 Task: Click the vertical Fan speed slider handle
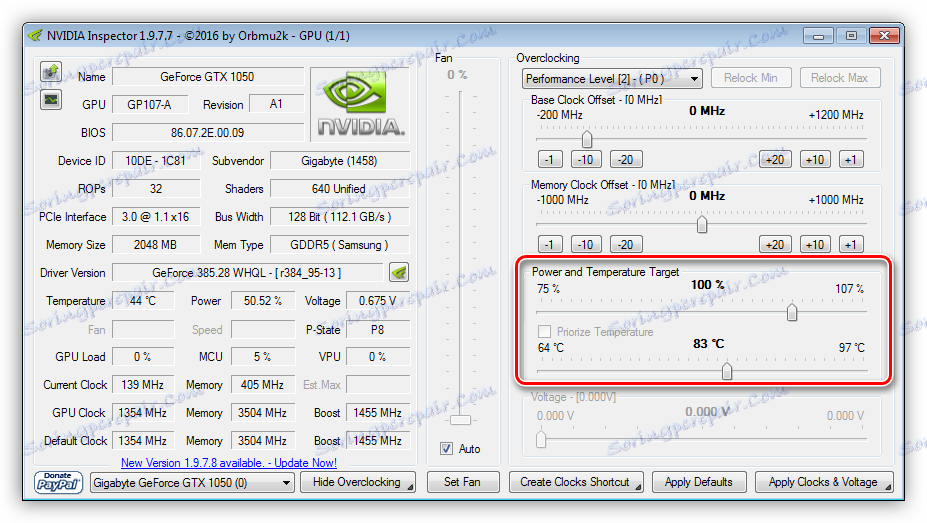[461, 420]
